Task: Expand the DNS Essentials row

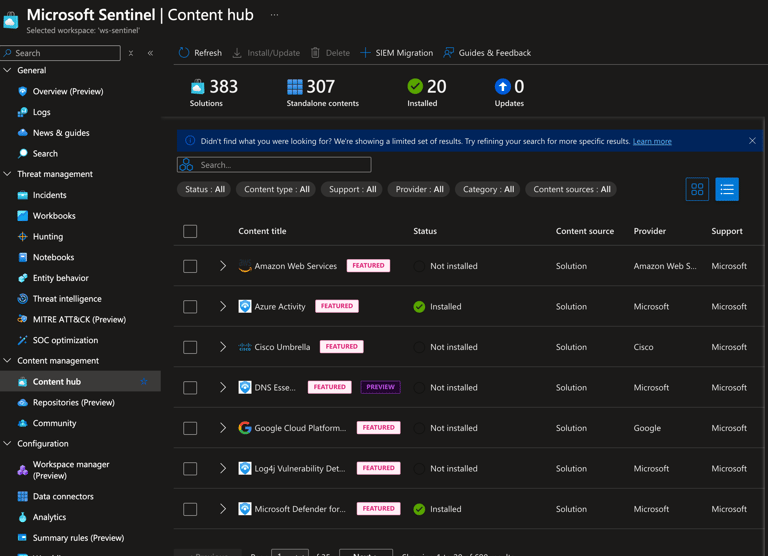Action: coord(223,387)
